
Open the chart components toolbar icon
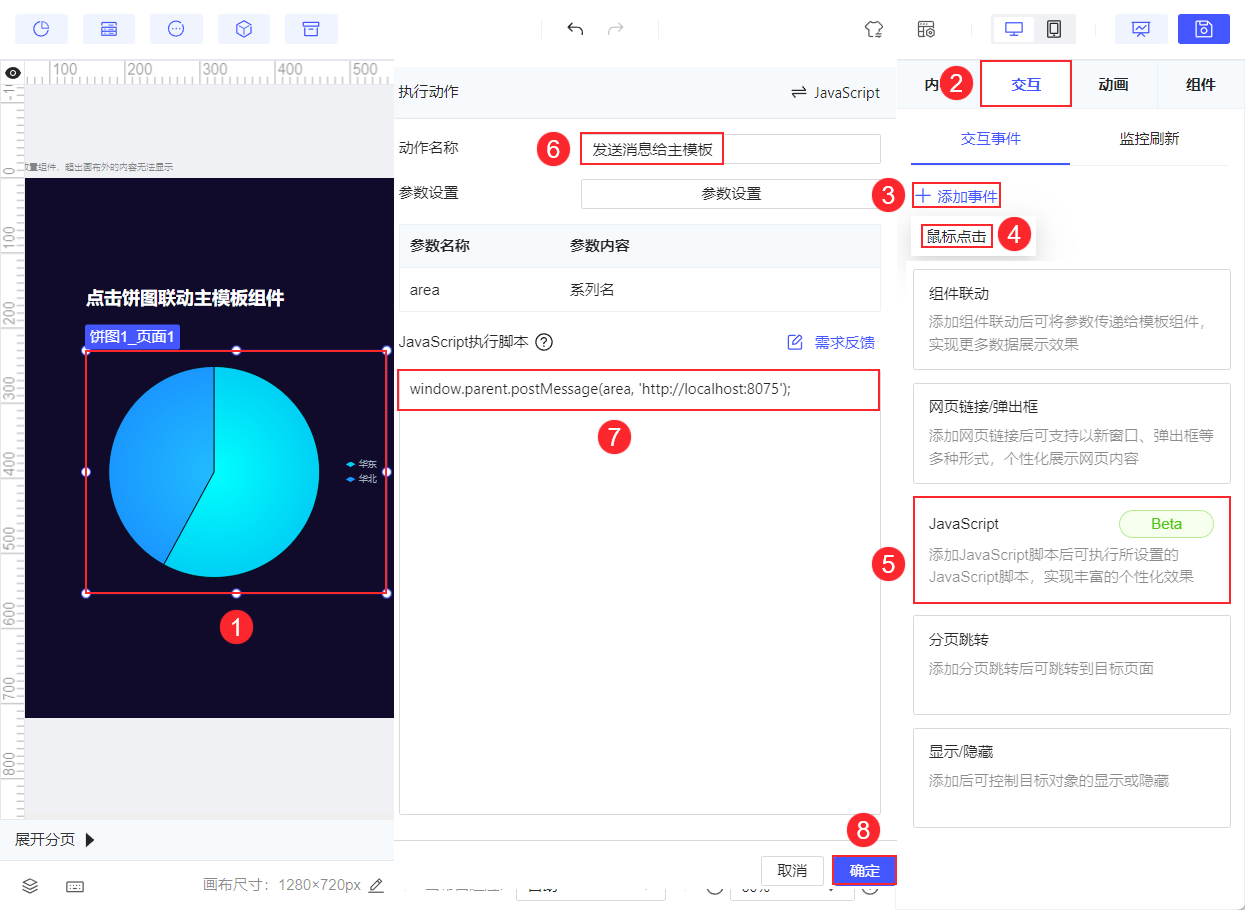[x=41, y=29]
